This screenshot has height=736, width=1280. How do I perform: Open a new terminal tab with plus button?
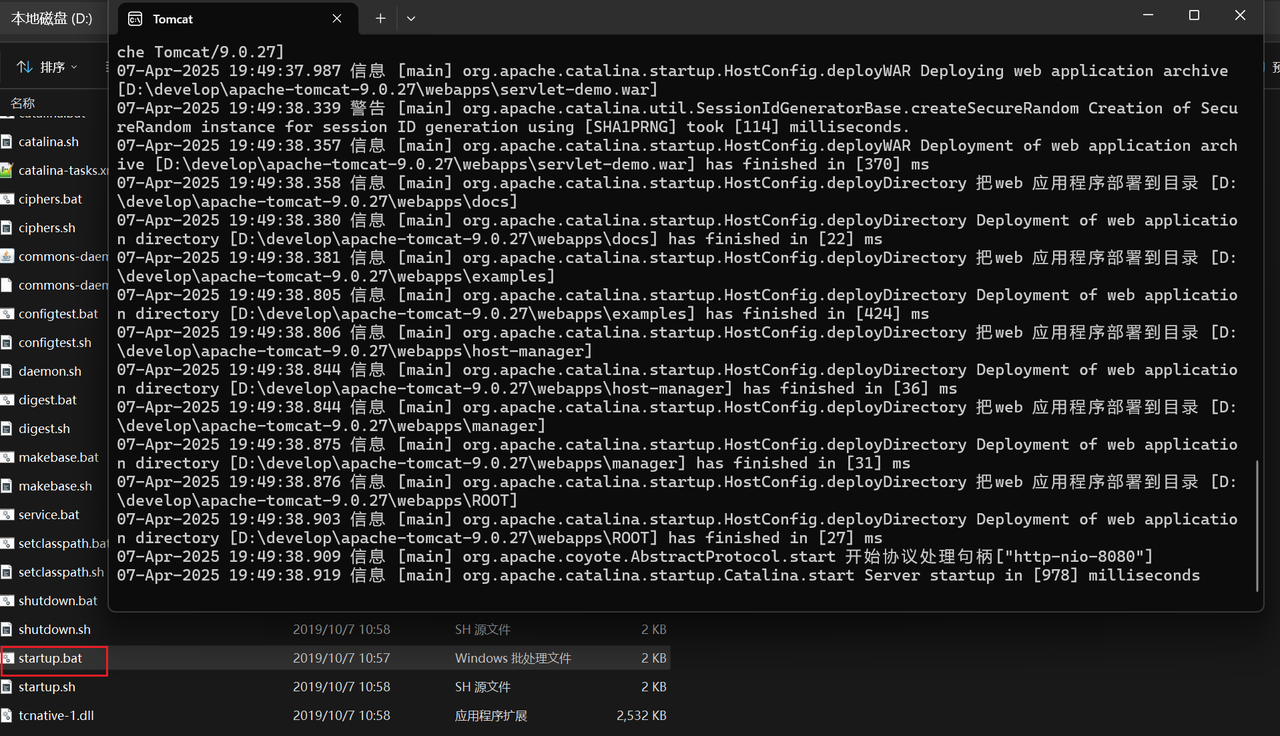(380, 19)
